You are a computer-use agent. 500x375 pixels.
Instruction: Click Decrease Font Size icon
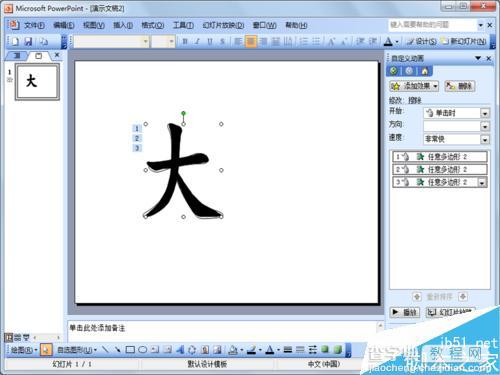point(344,42)
